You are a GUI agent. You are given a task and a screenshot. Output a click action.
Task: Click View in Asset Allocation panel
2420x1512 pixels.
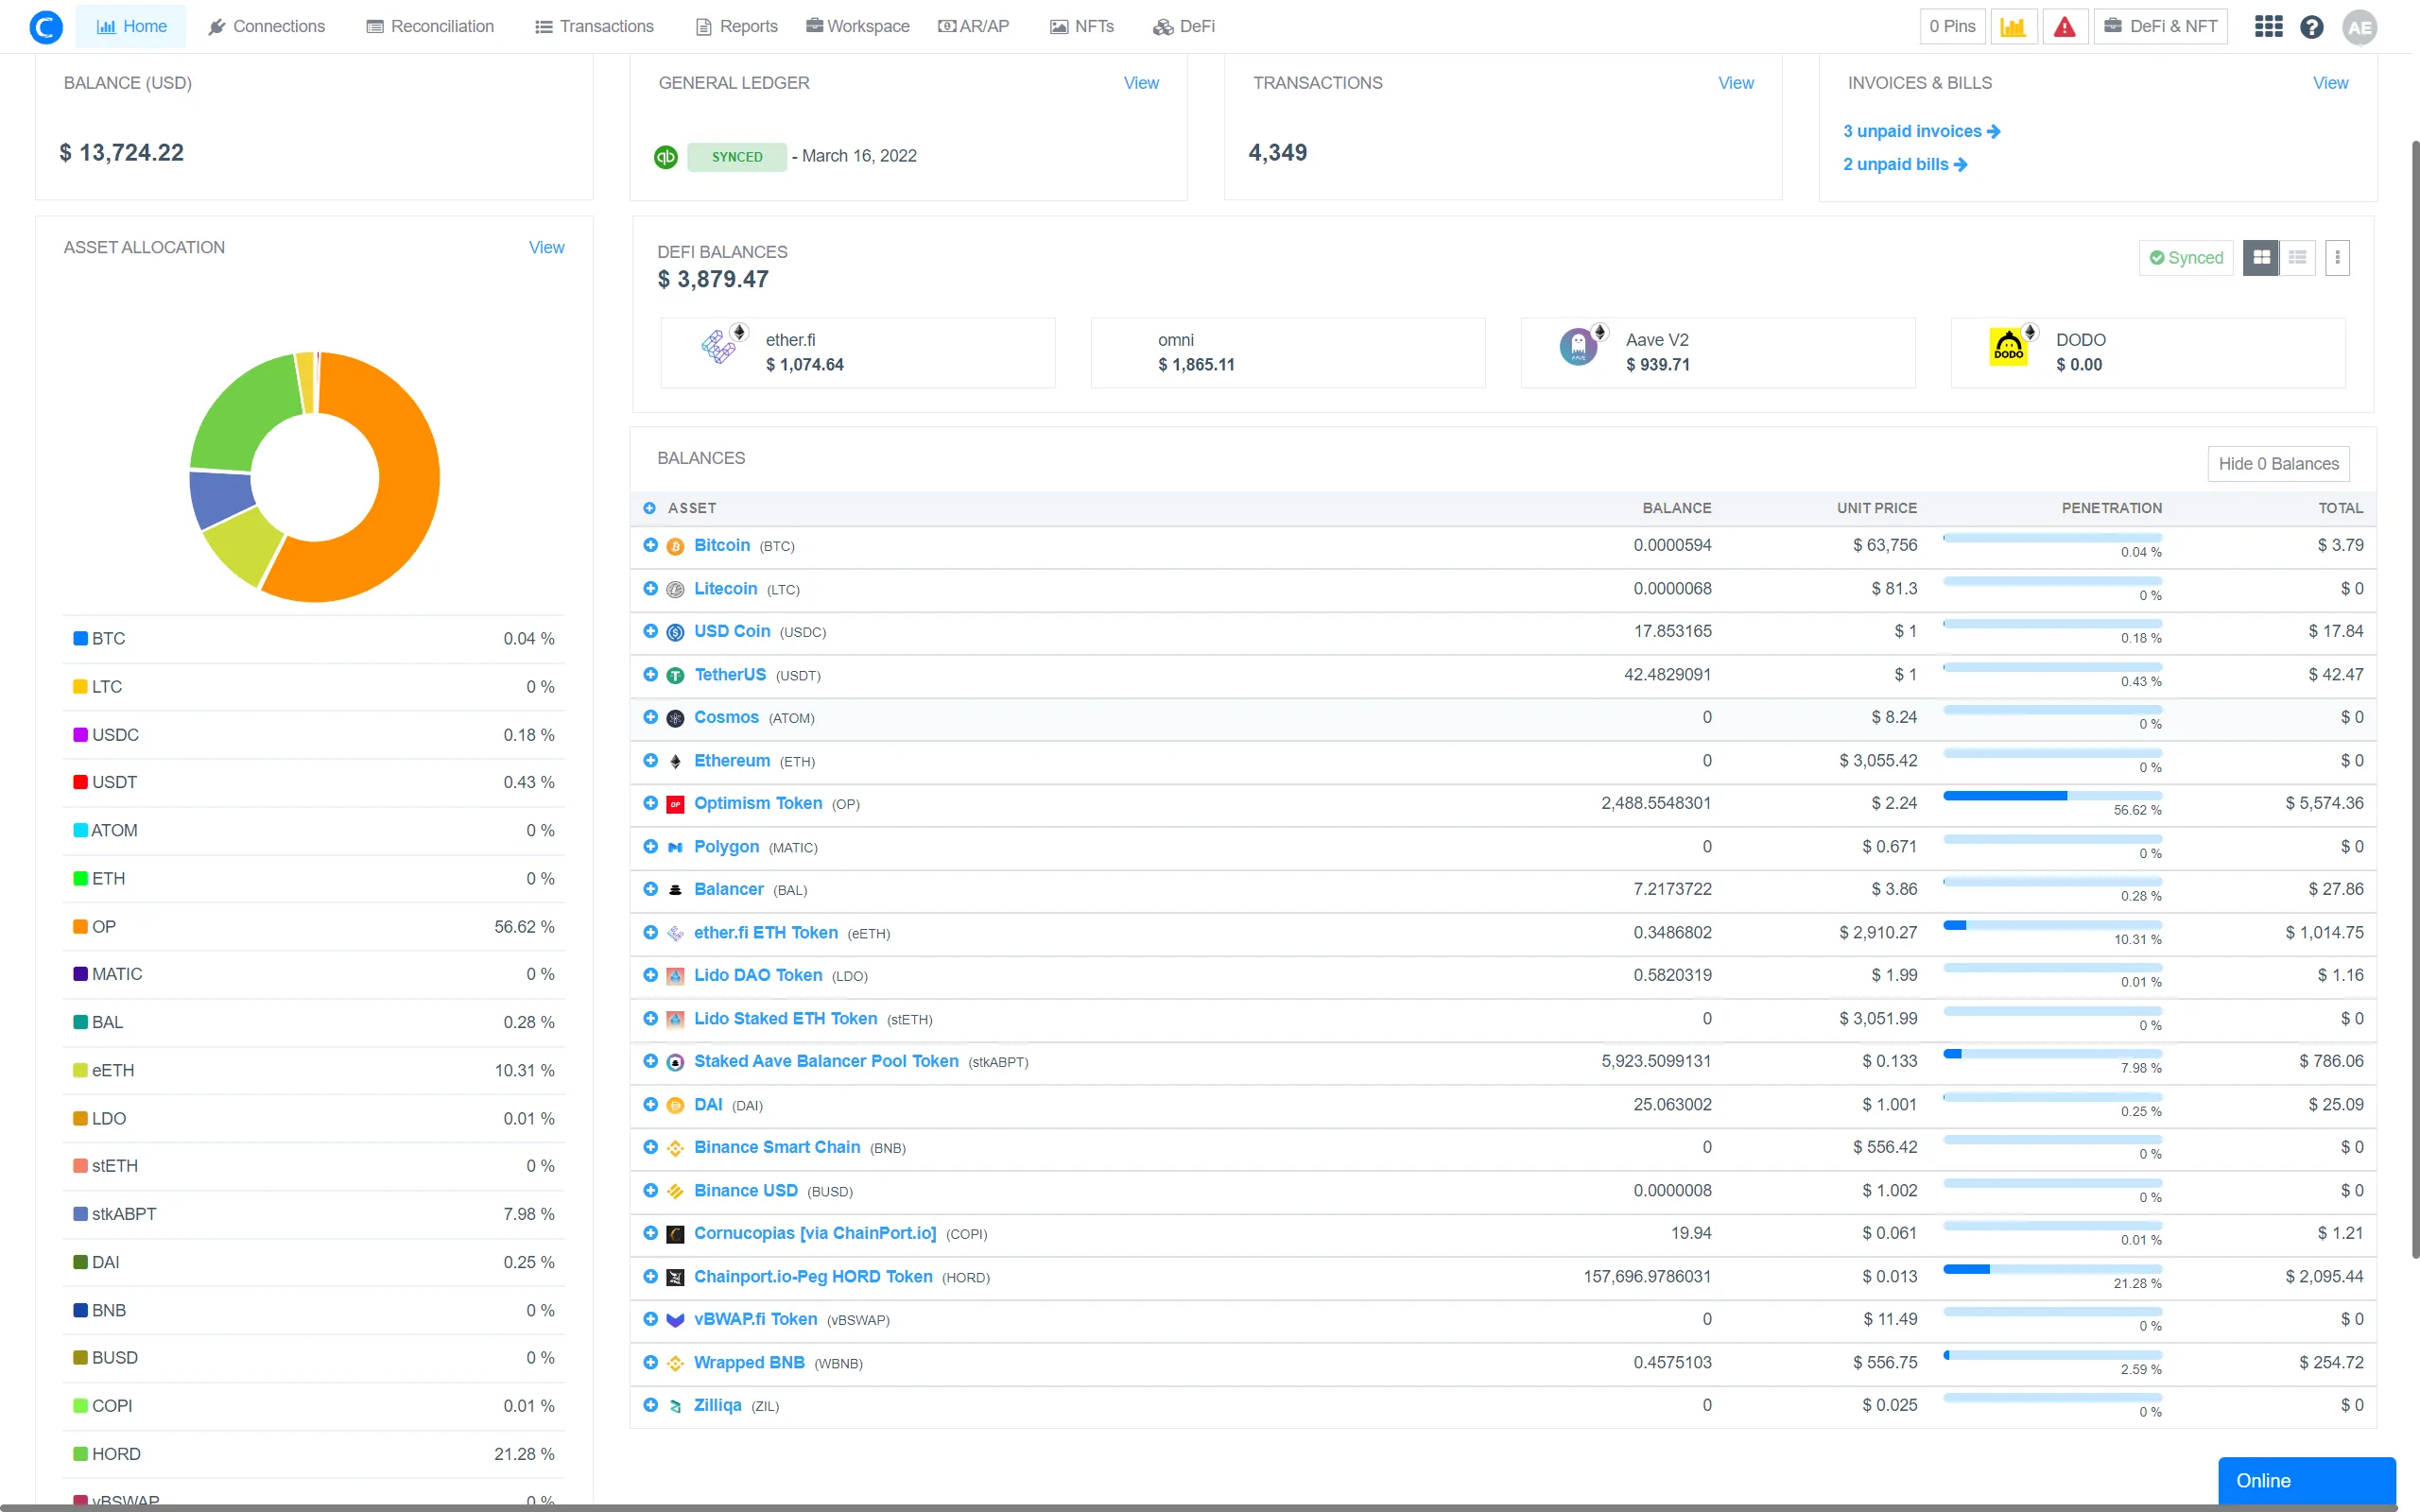tap(546, 248)
